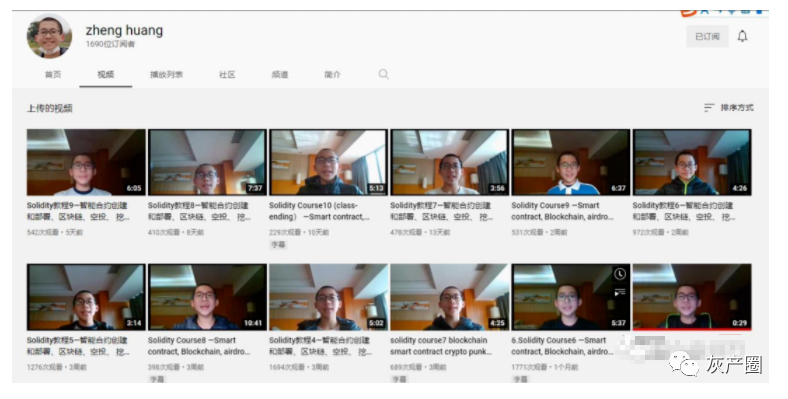Open the 简介 tab
Viewport: 788px width, 399px height.
pyautogui.click(x=332, y=74)
